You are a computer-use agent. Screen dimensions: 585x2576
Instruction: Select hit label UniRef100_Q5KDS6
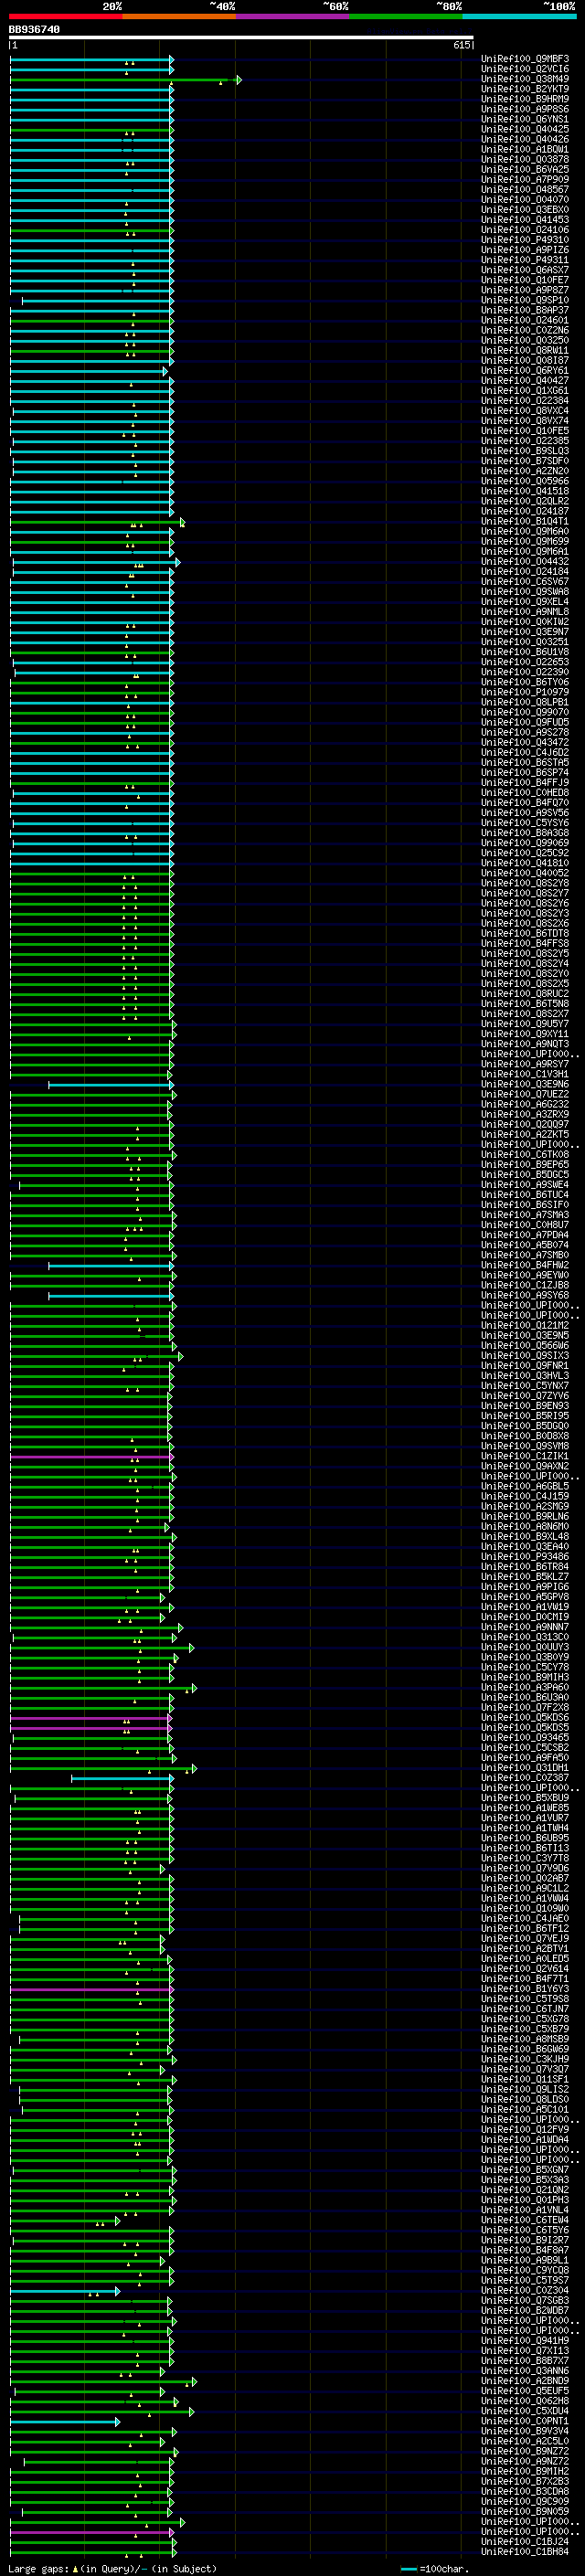(x=525, y=1718)
